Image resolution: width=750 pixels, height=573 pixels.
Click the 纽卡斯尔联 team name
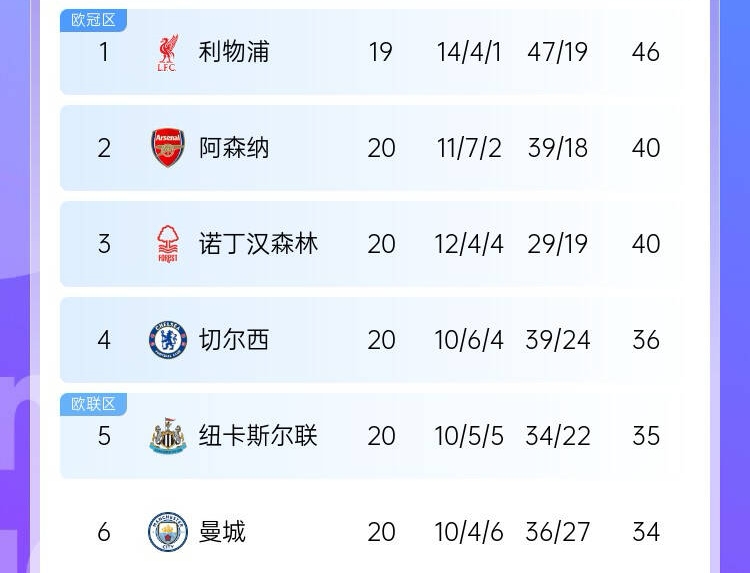258,436
